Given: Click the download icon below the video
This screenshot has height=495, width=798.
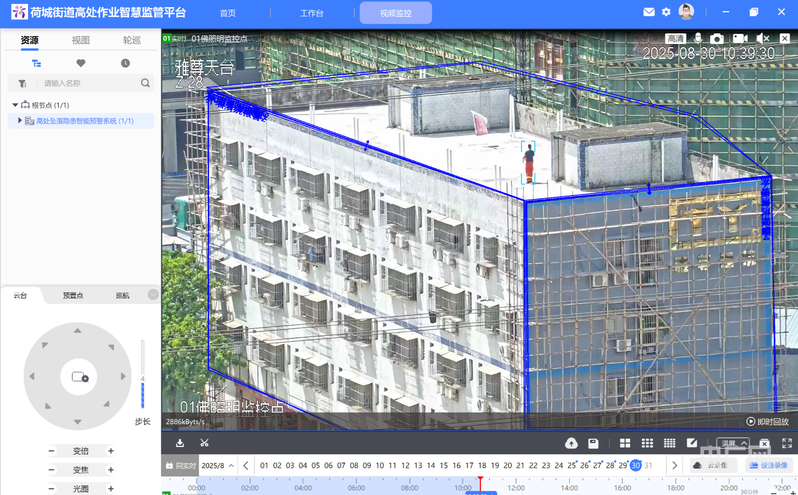Looking at the screenshot, I should click(180, 443).
